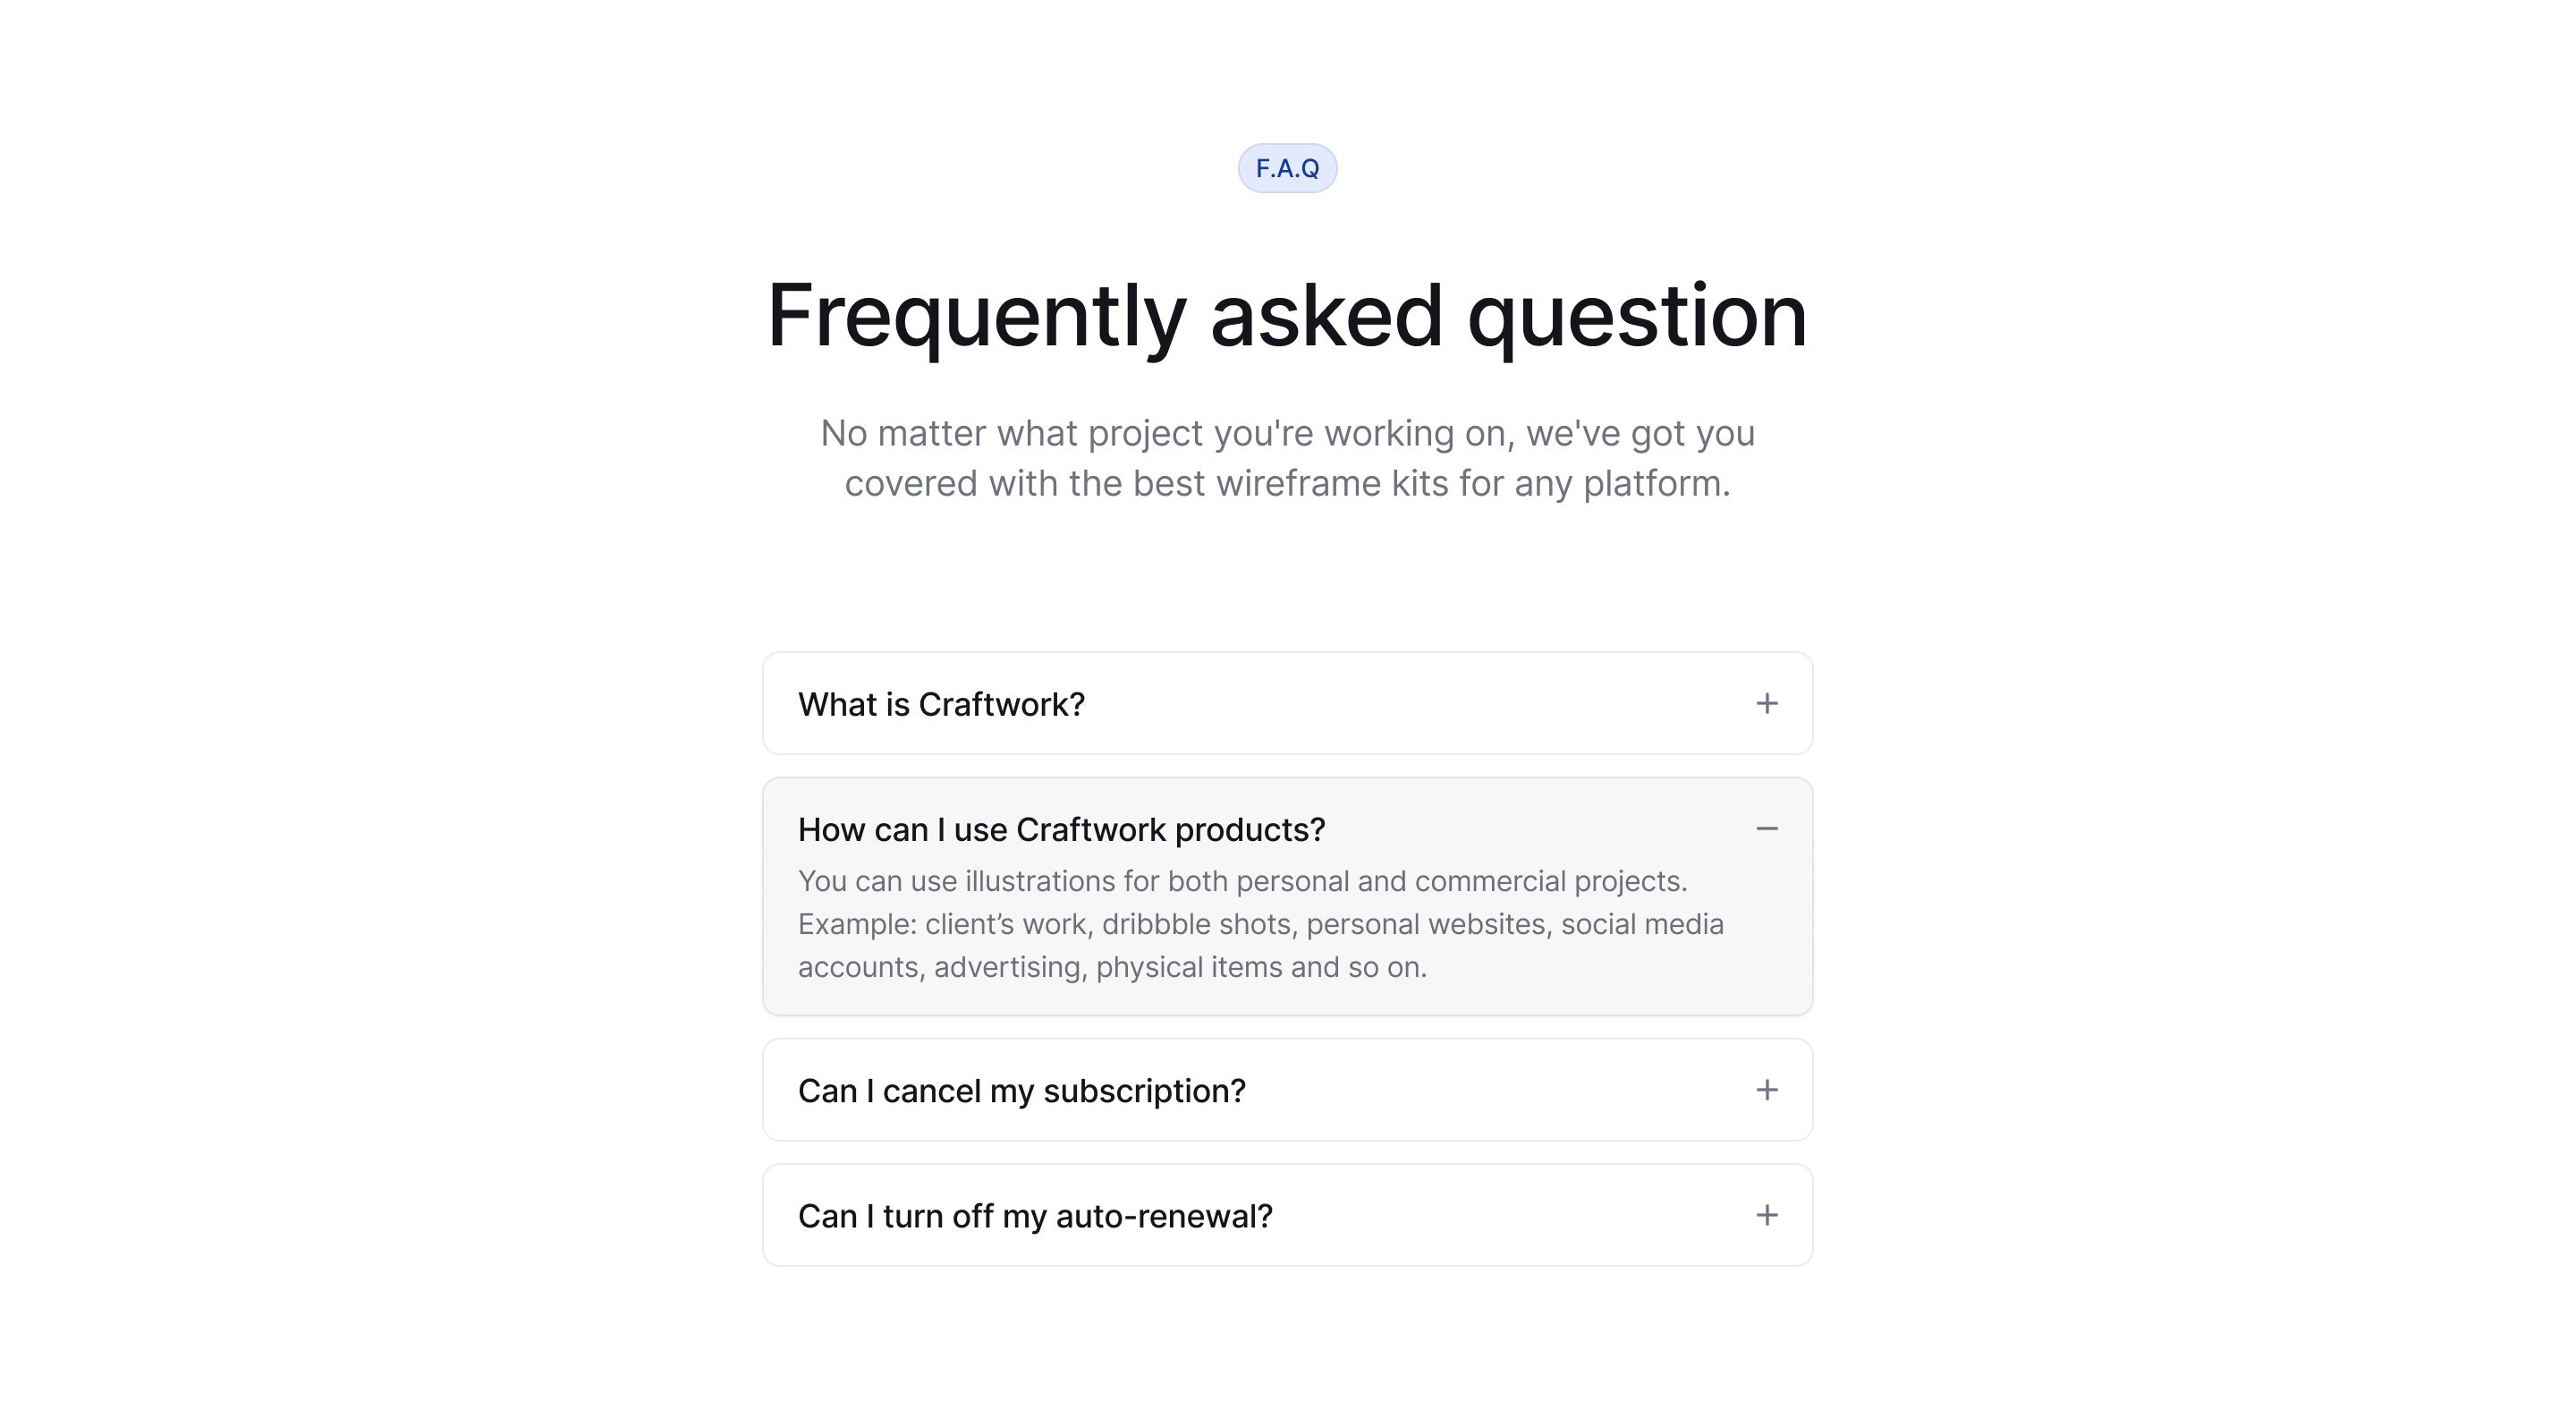Click the plus icon next to 'Can I cancel my subscription?'
This screenshot has width=2576, height=1410.
click(1768, 1090)
